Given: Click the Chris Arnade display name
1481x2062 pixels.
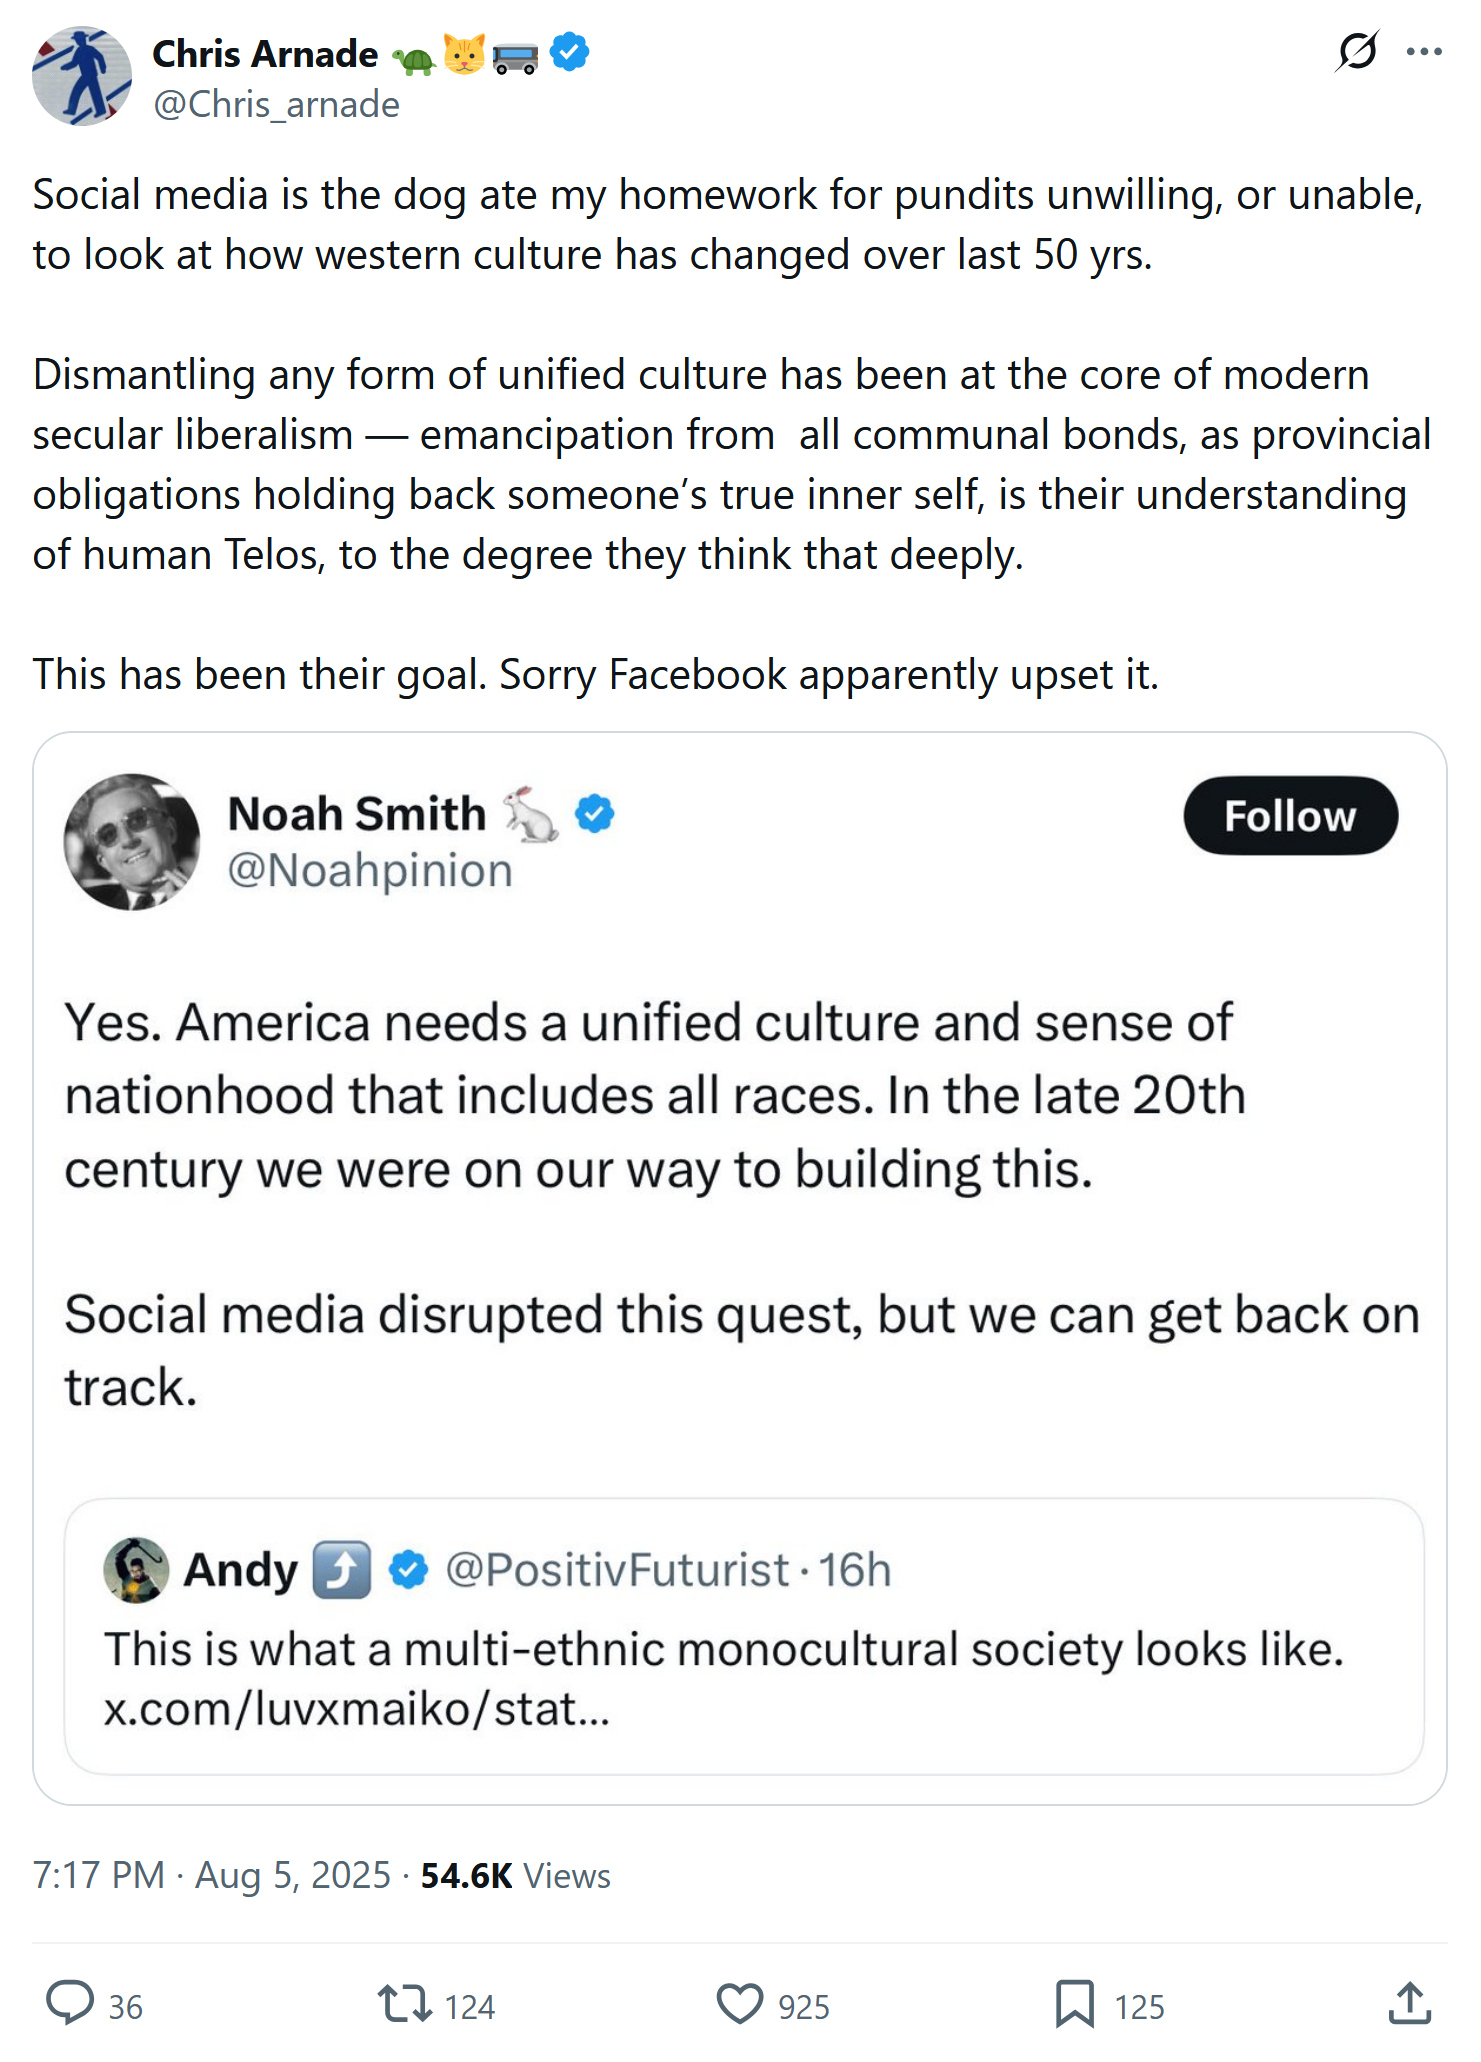Looking at the screenshot, I should pos(265,54).
